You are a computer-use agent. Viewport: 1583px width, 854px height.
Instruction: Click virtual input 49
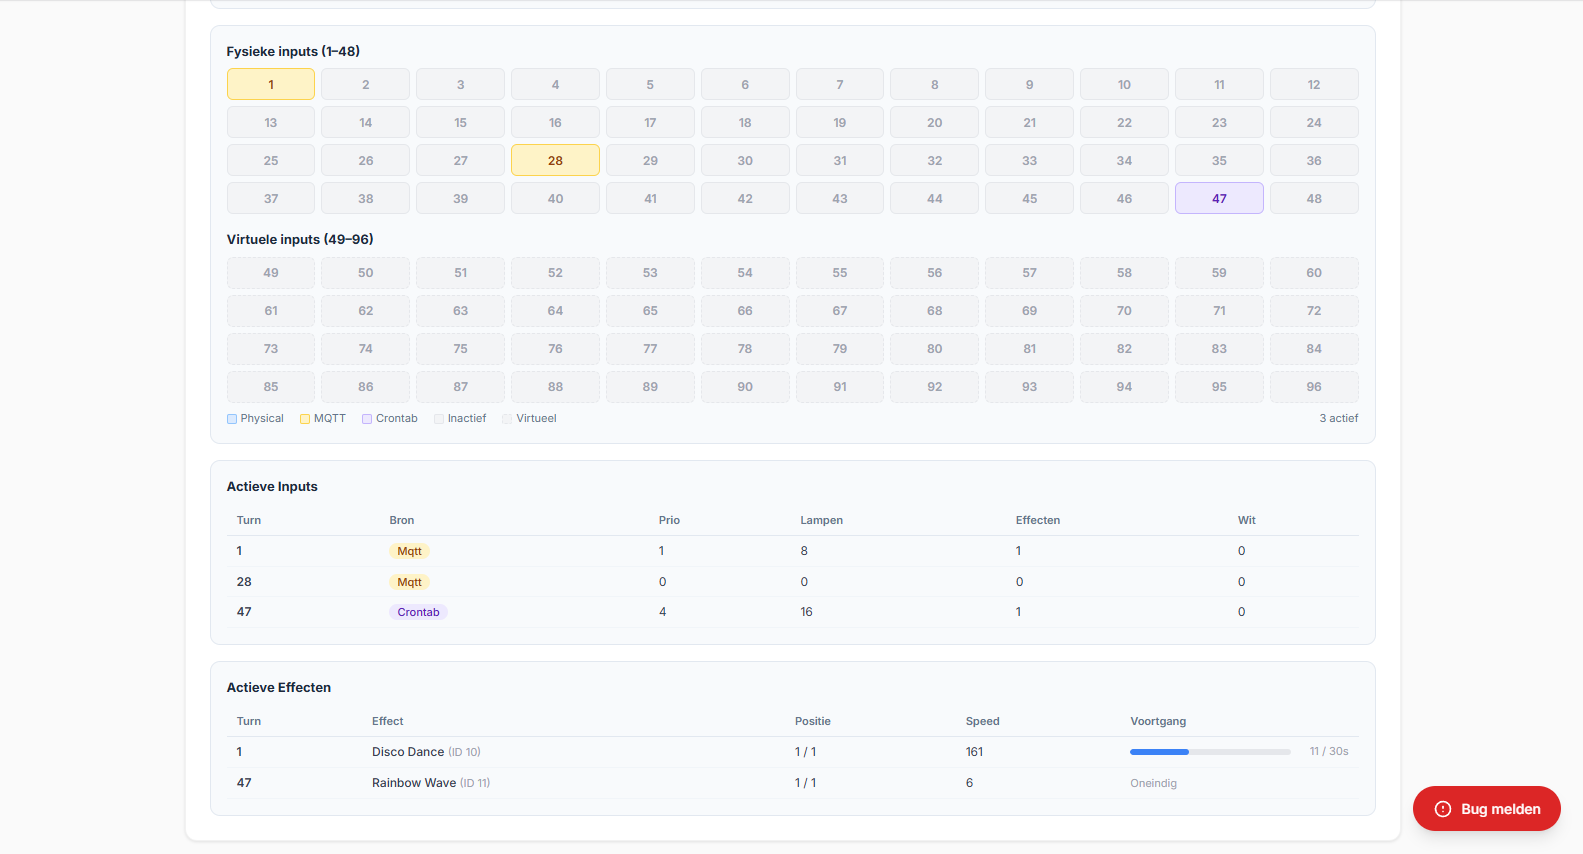pyautogui.click(x=271, y=272)
